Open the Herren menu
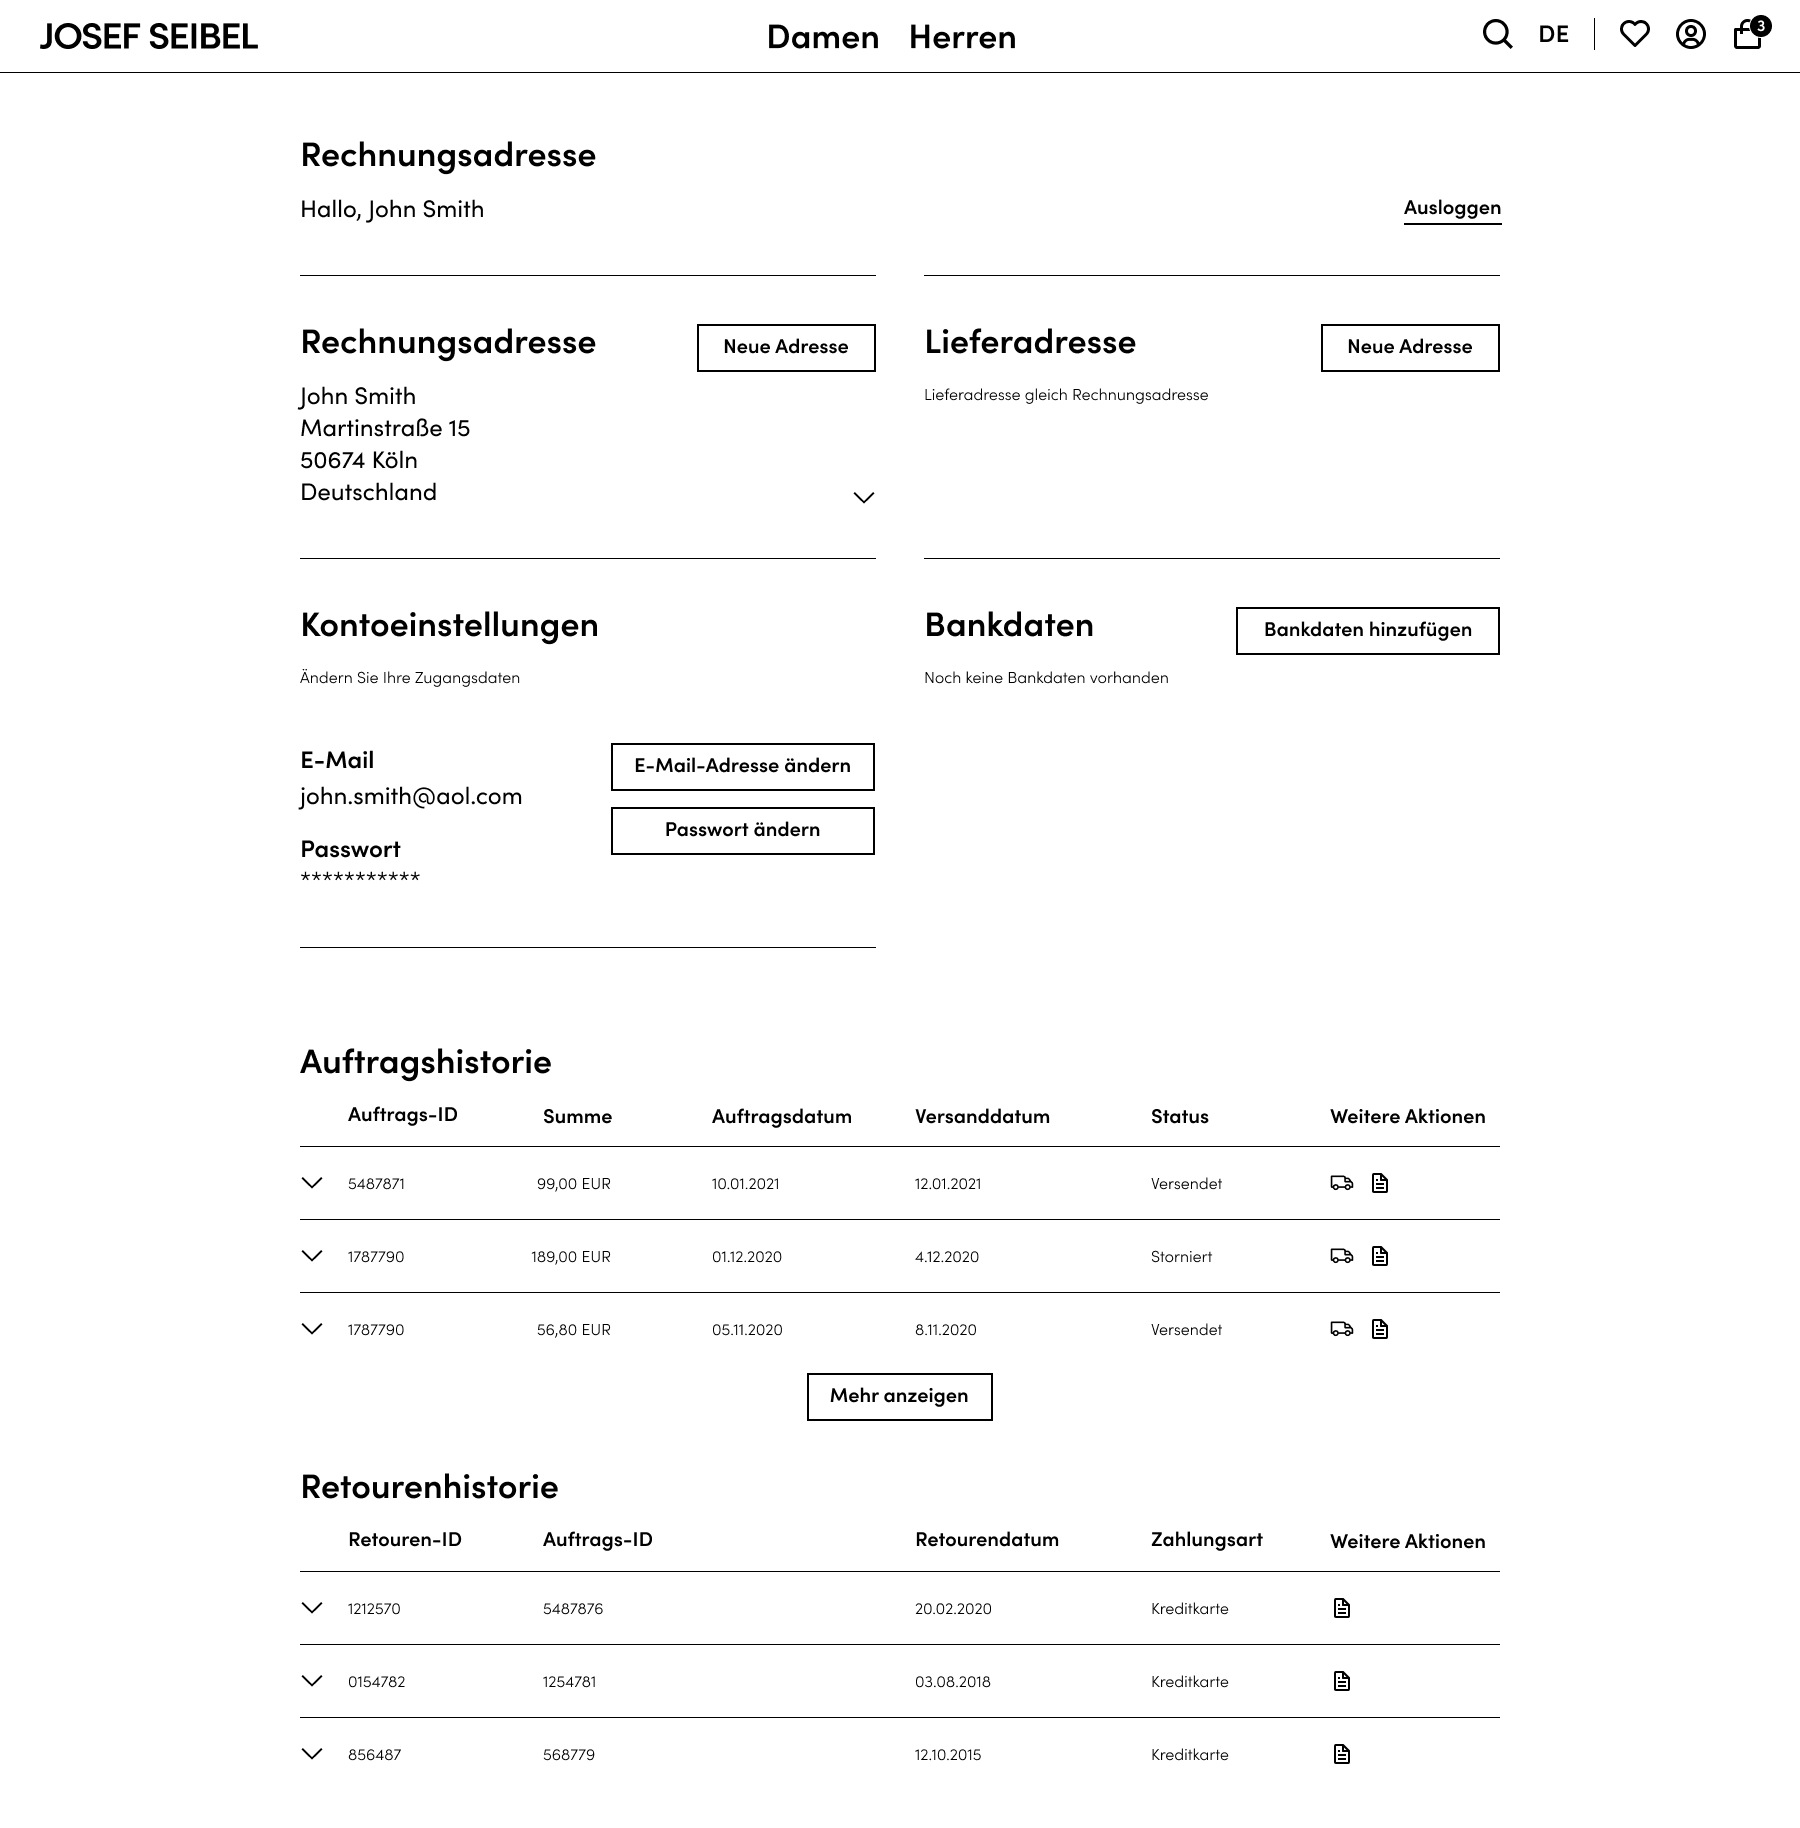 962,37
